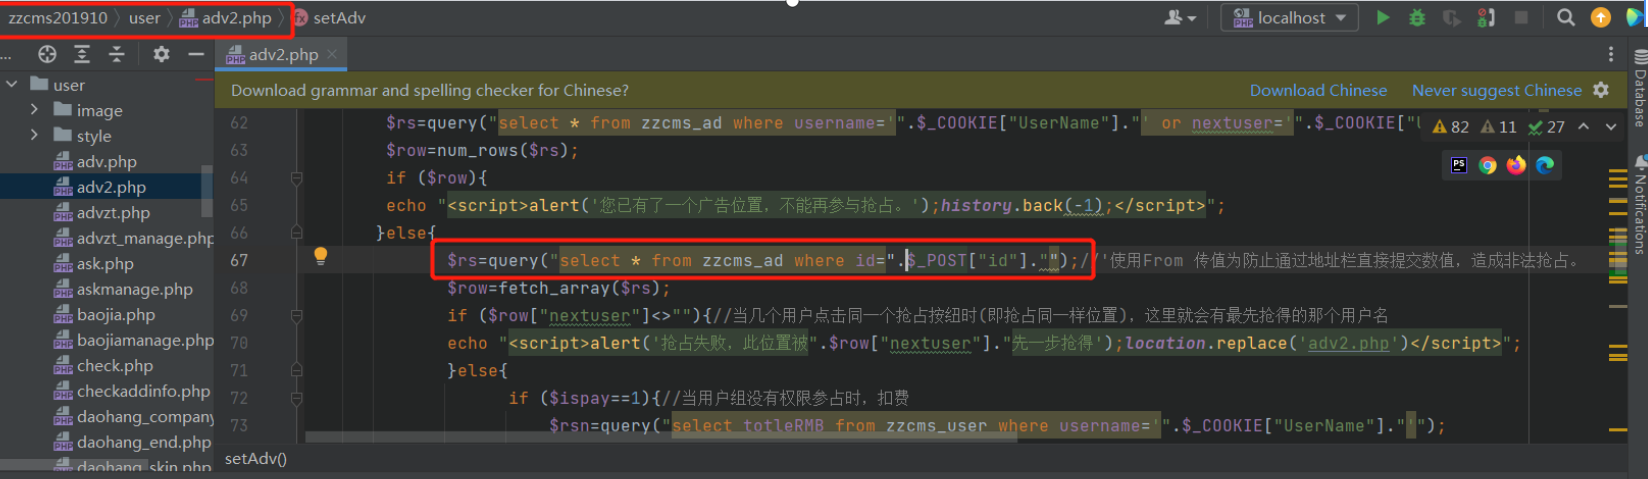Screen dimensions: 1648x479
Task: Open the file in Firefox browser
Action: [1516, 165]
